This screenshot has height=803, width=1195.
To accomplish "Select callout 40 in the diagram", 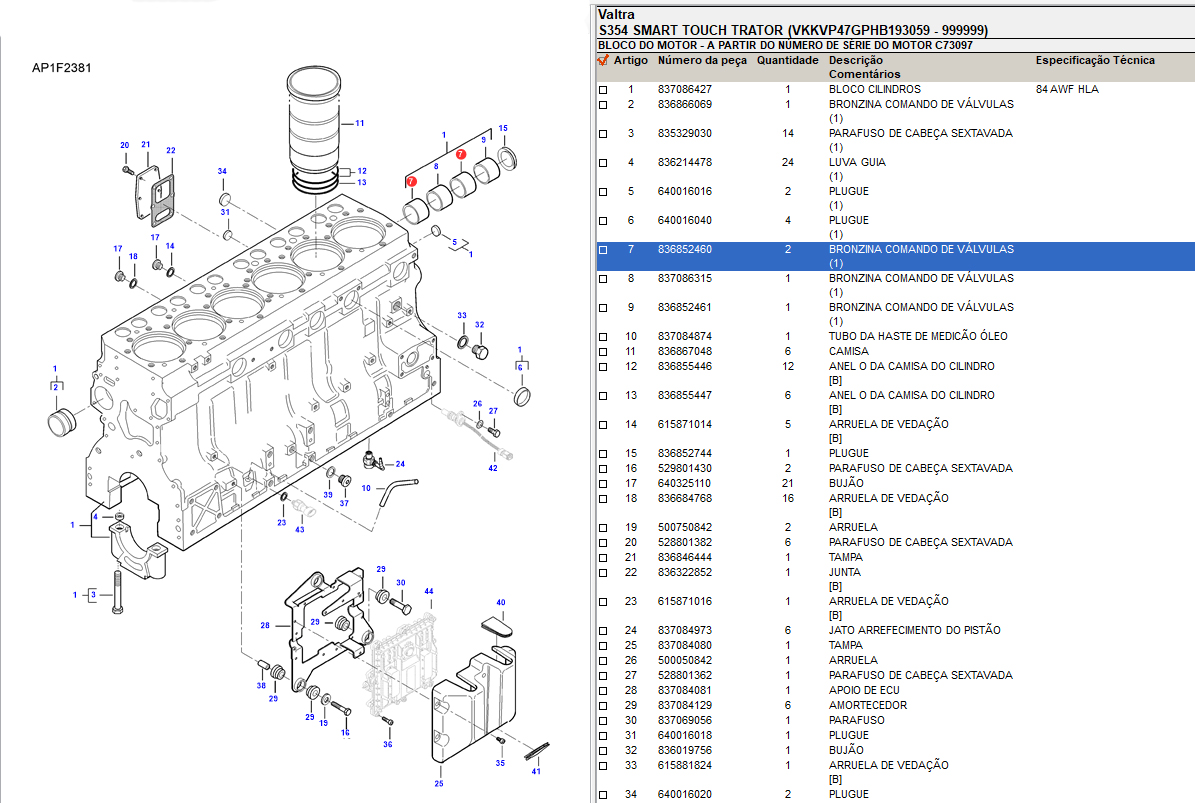I will pos(501,603).
